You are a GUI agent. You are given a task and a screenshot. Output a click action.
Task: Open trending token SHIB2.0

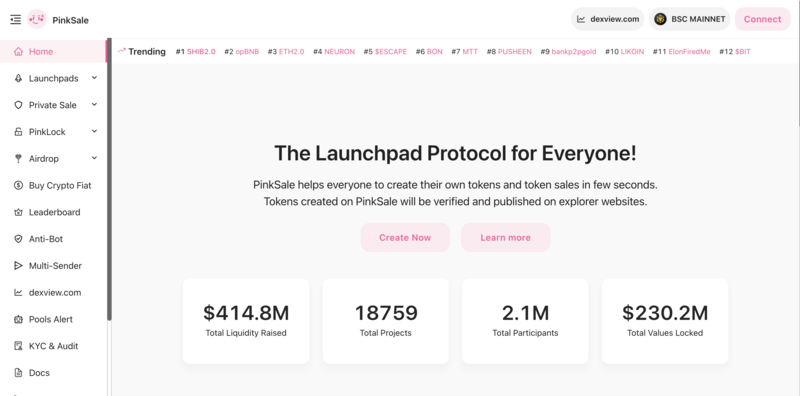pyautogui.click(x=201, y=52)
